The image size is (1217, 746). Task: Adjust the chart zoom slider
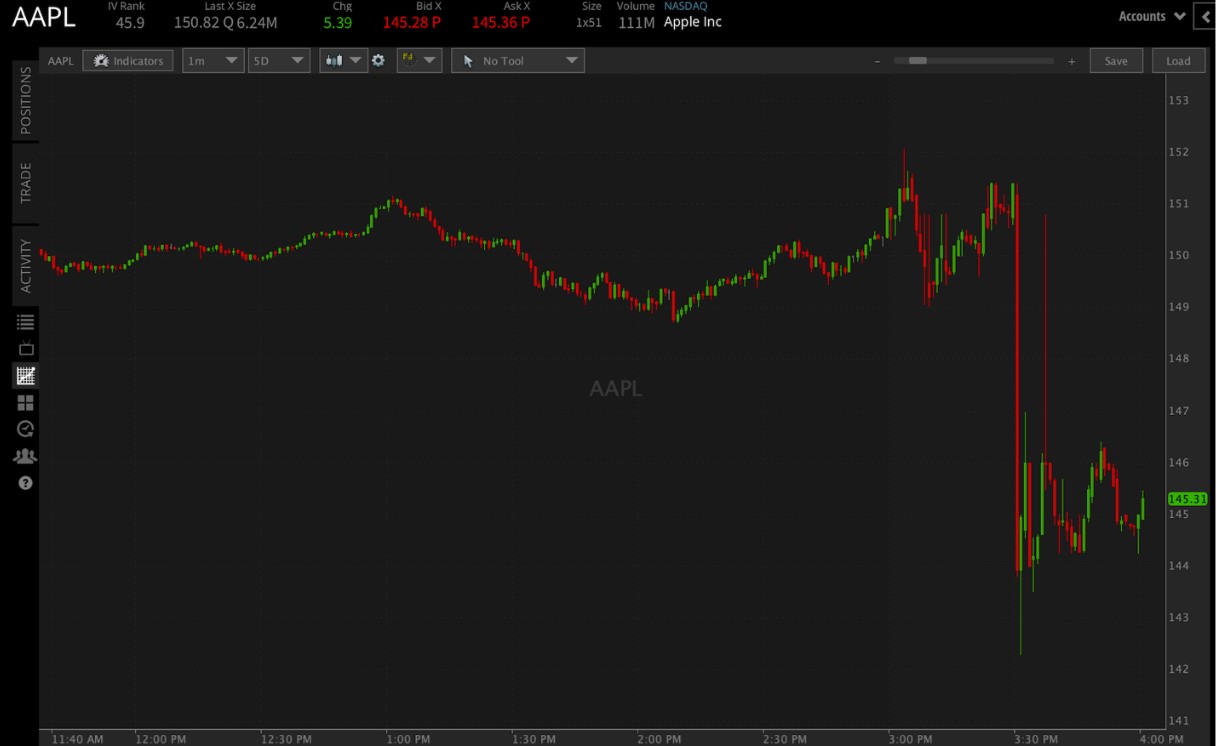pyautogui.click(x=920, y=60)
